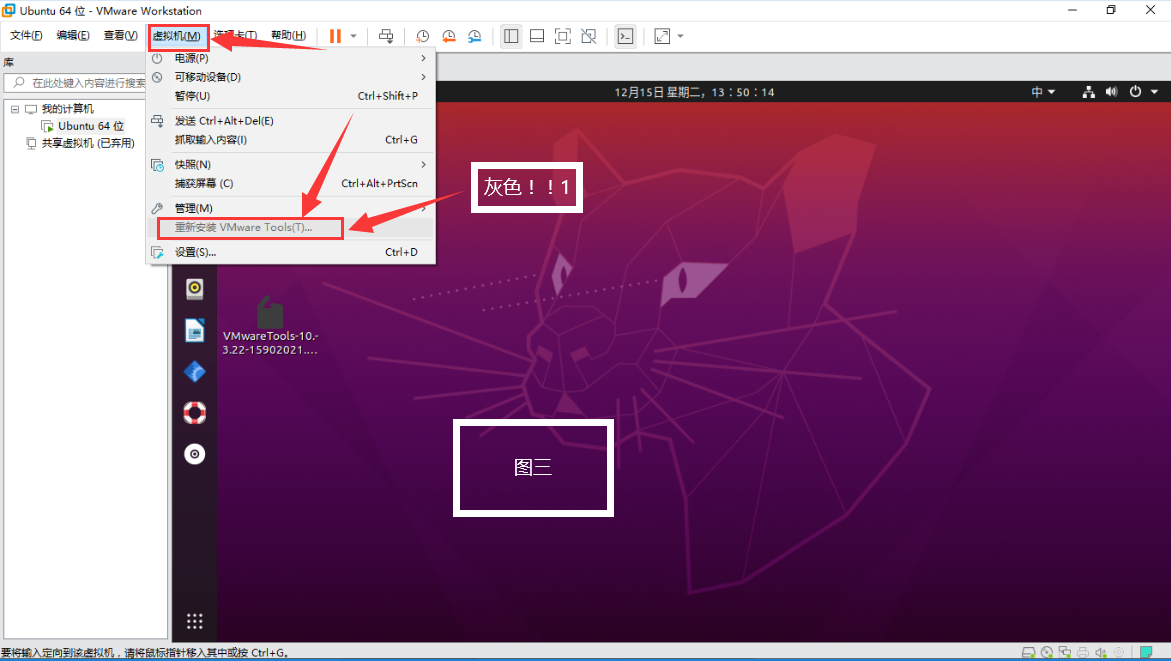Expand the 可移动设备(D) submenu arrow

click(423, 77)
